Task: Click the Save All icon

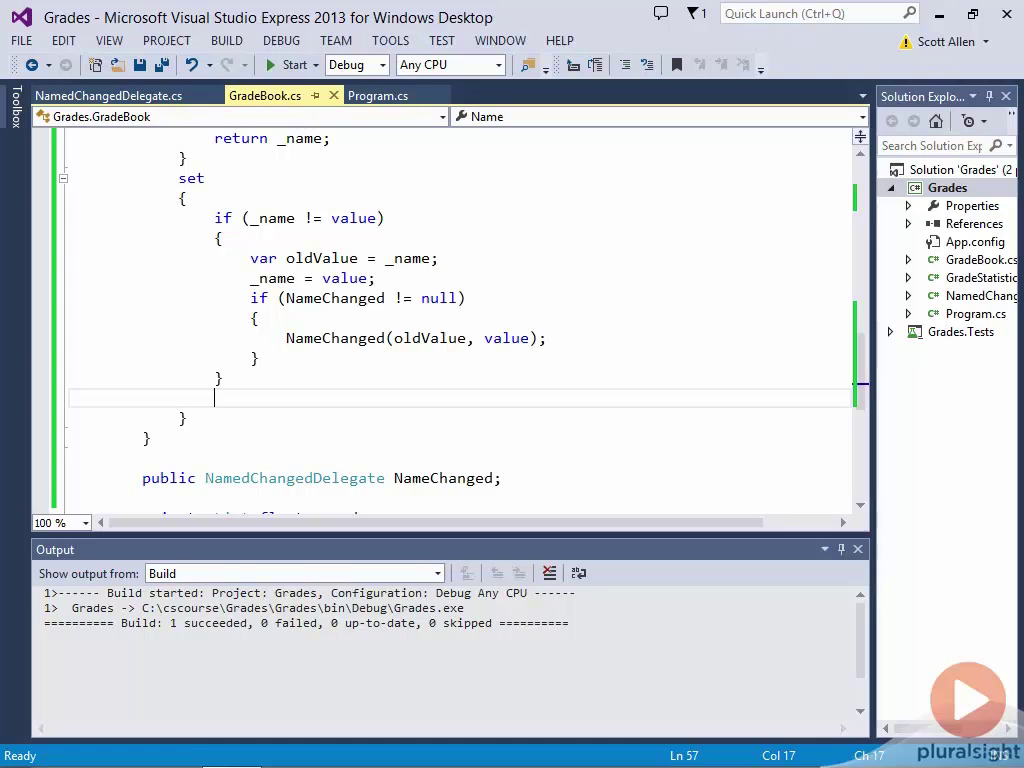Action: tap(162, 65)
